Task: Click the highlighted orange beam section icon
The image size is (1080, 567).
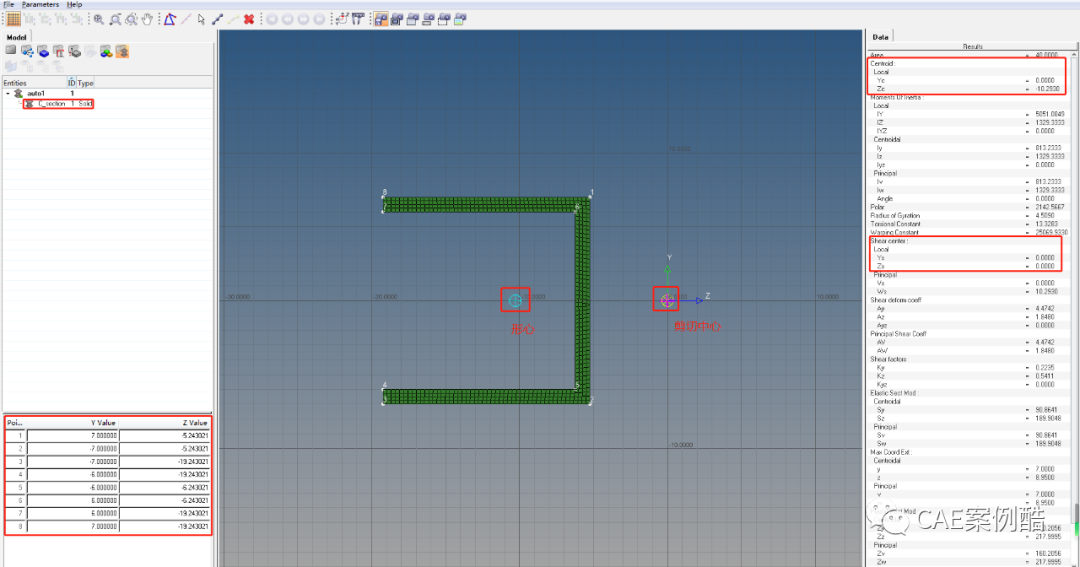Action: 122,51
